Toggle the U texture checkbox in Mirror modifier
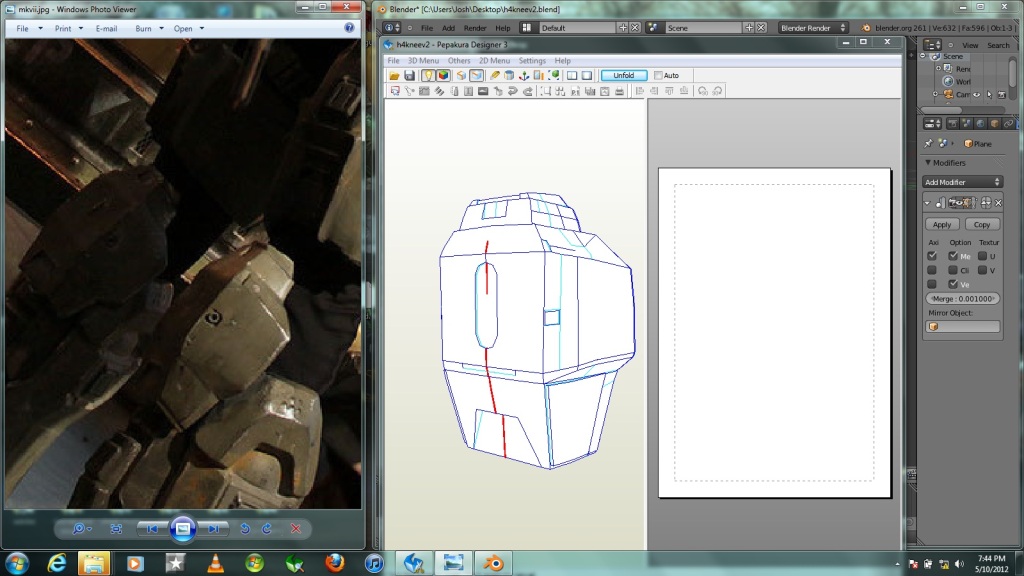Screen dimensions: 1024x576 [982, 256]
